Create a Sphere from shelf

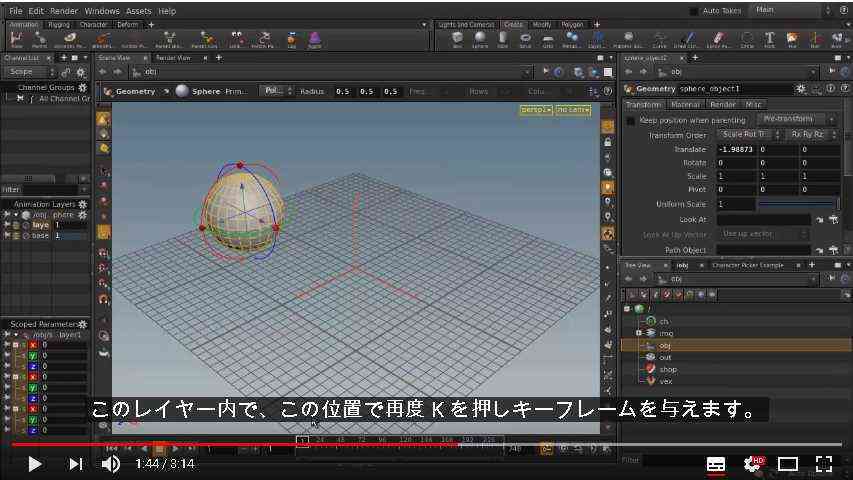480,39
